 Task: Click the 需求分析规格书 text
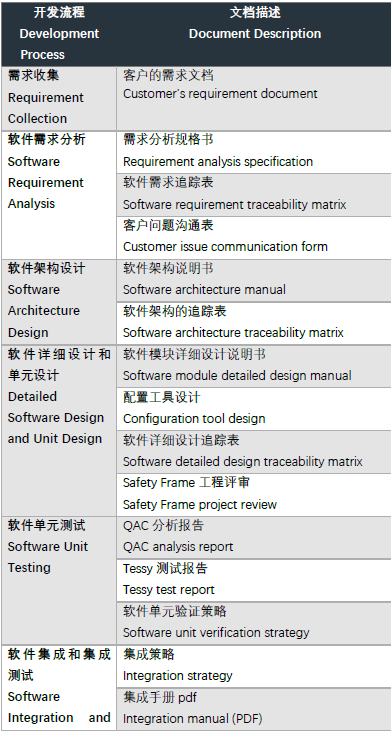(168, 139)
